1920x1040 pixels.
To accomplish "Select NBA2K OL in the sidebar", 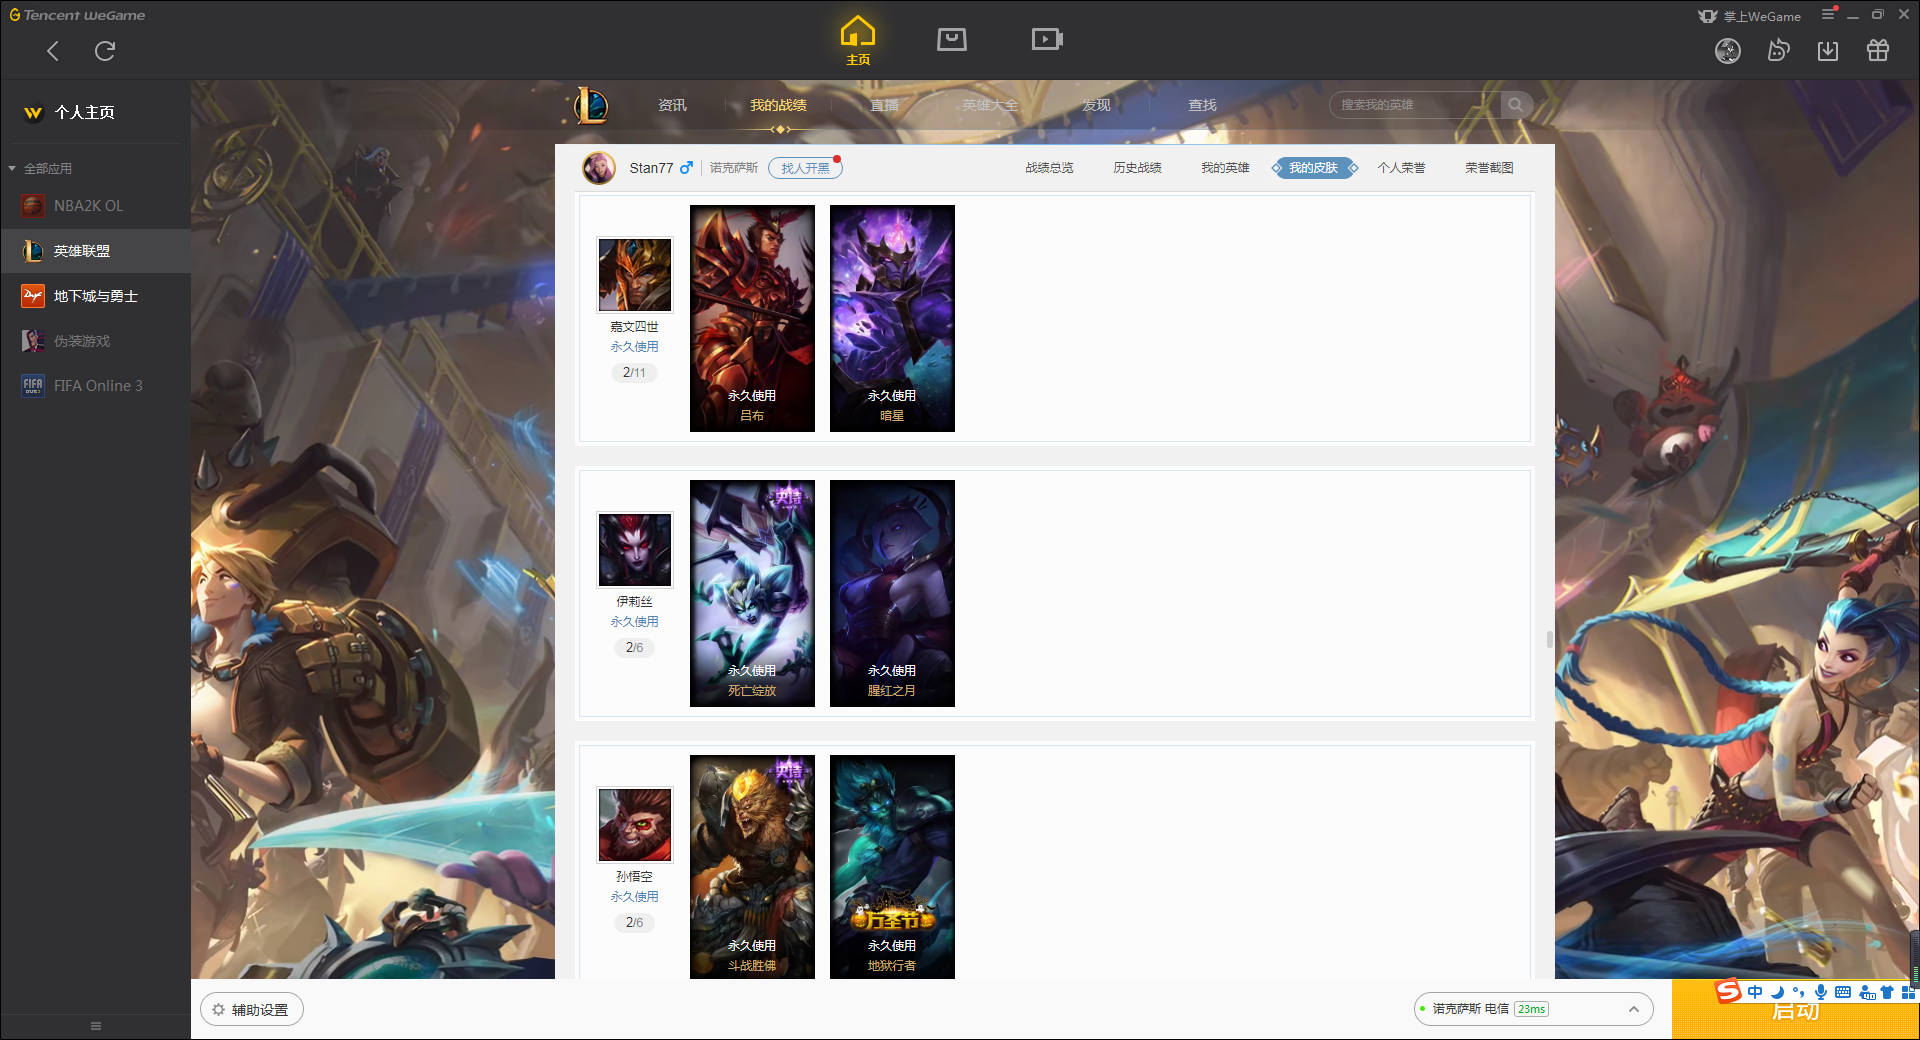I will tap(95, 205).
